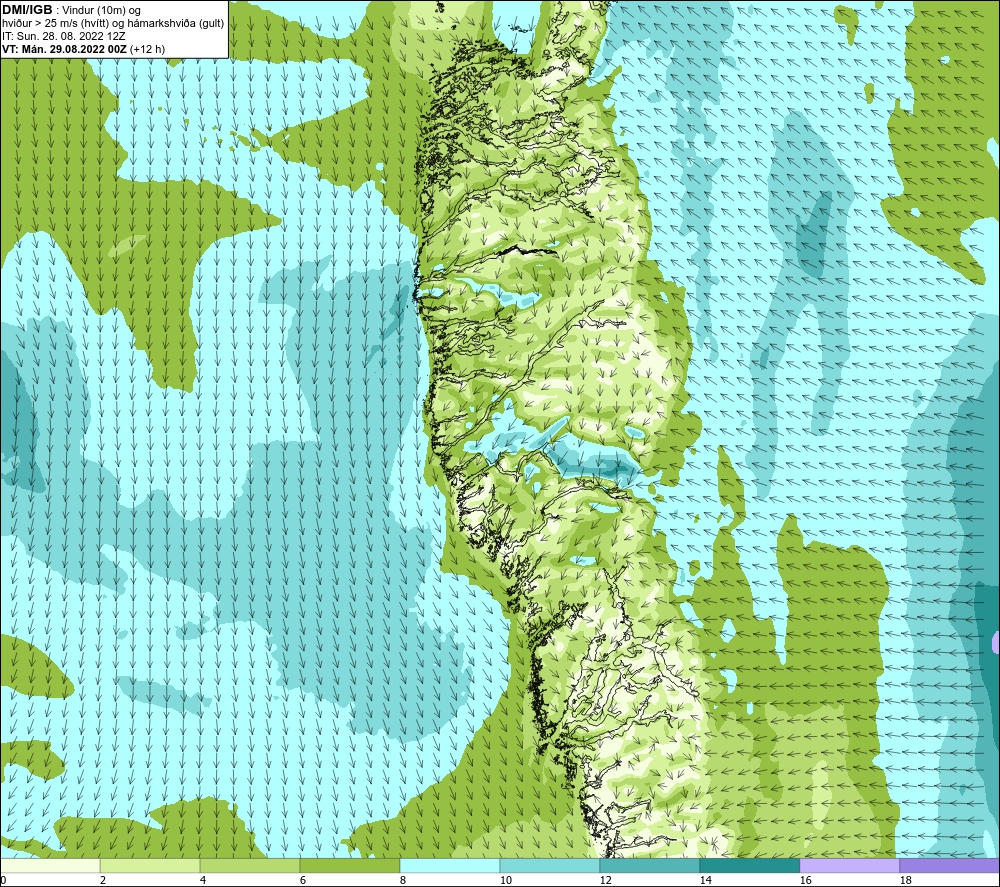Click the 'DMI/IGB : Vindur (10m) og' title line
The height and width of the screenshot is (887, 1000).
point(71,10)
